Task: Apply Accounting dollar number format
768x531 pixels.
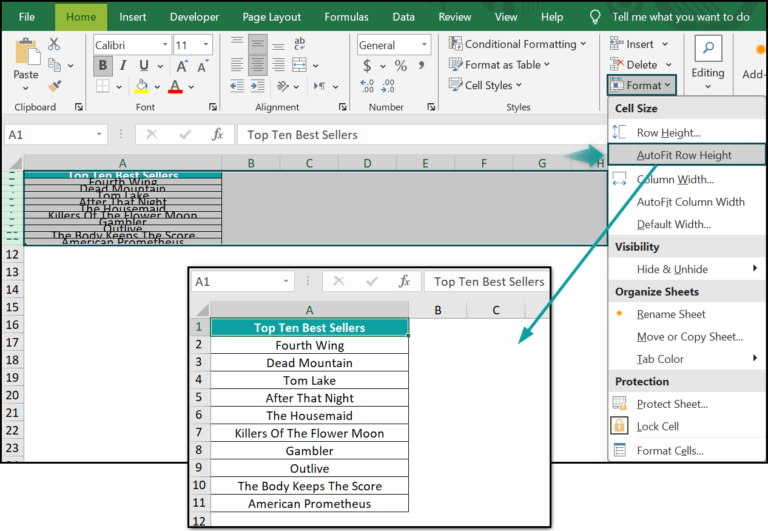Action: pyautogui.click(x=367, y=66)
